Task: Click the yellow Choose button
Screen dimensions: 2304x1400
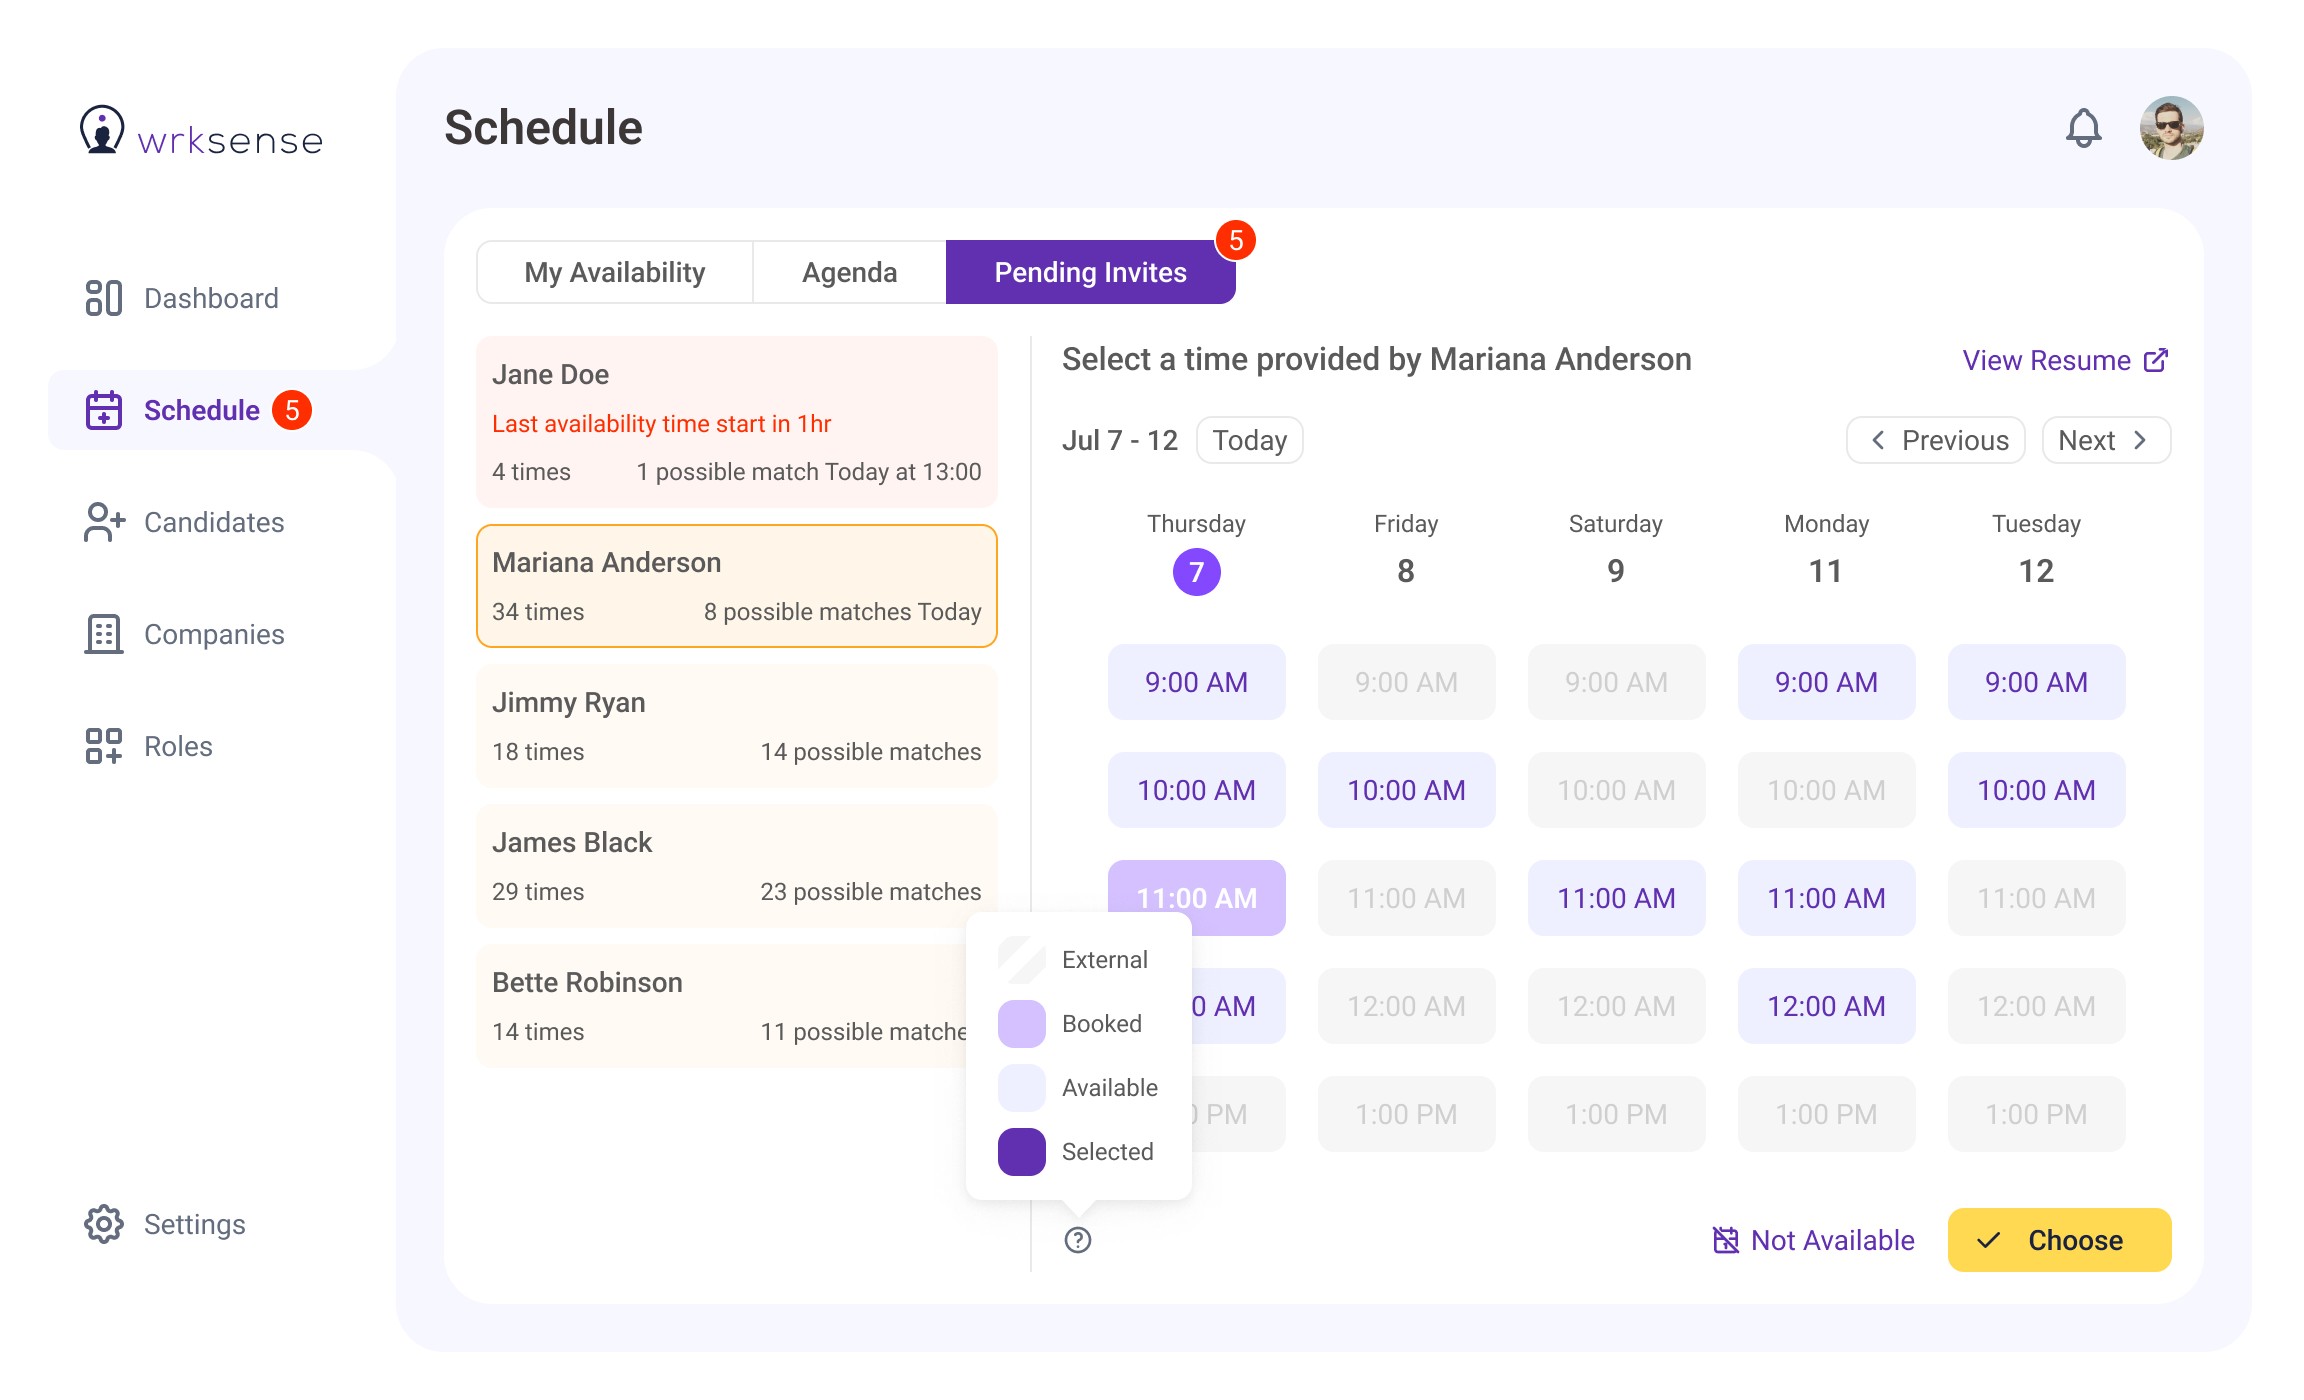Action: point(2059,1240)
